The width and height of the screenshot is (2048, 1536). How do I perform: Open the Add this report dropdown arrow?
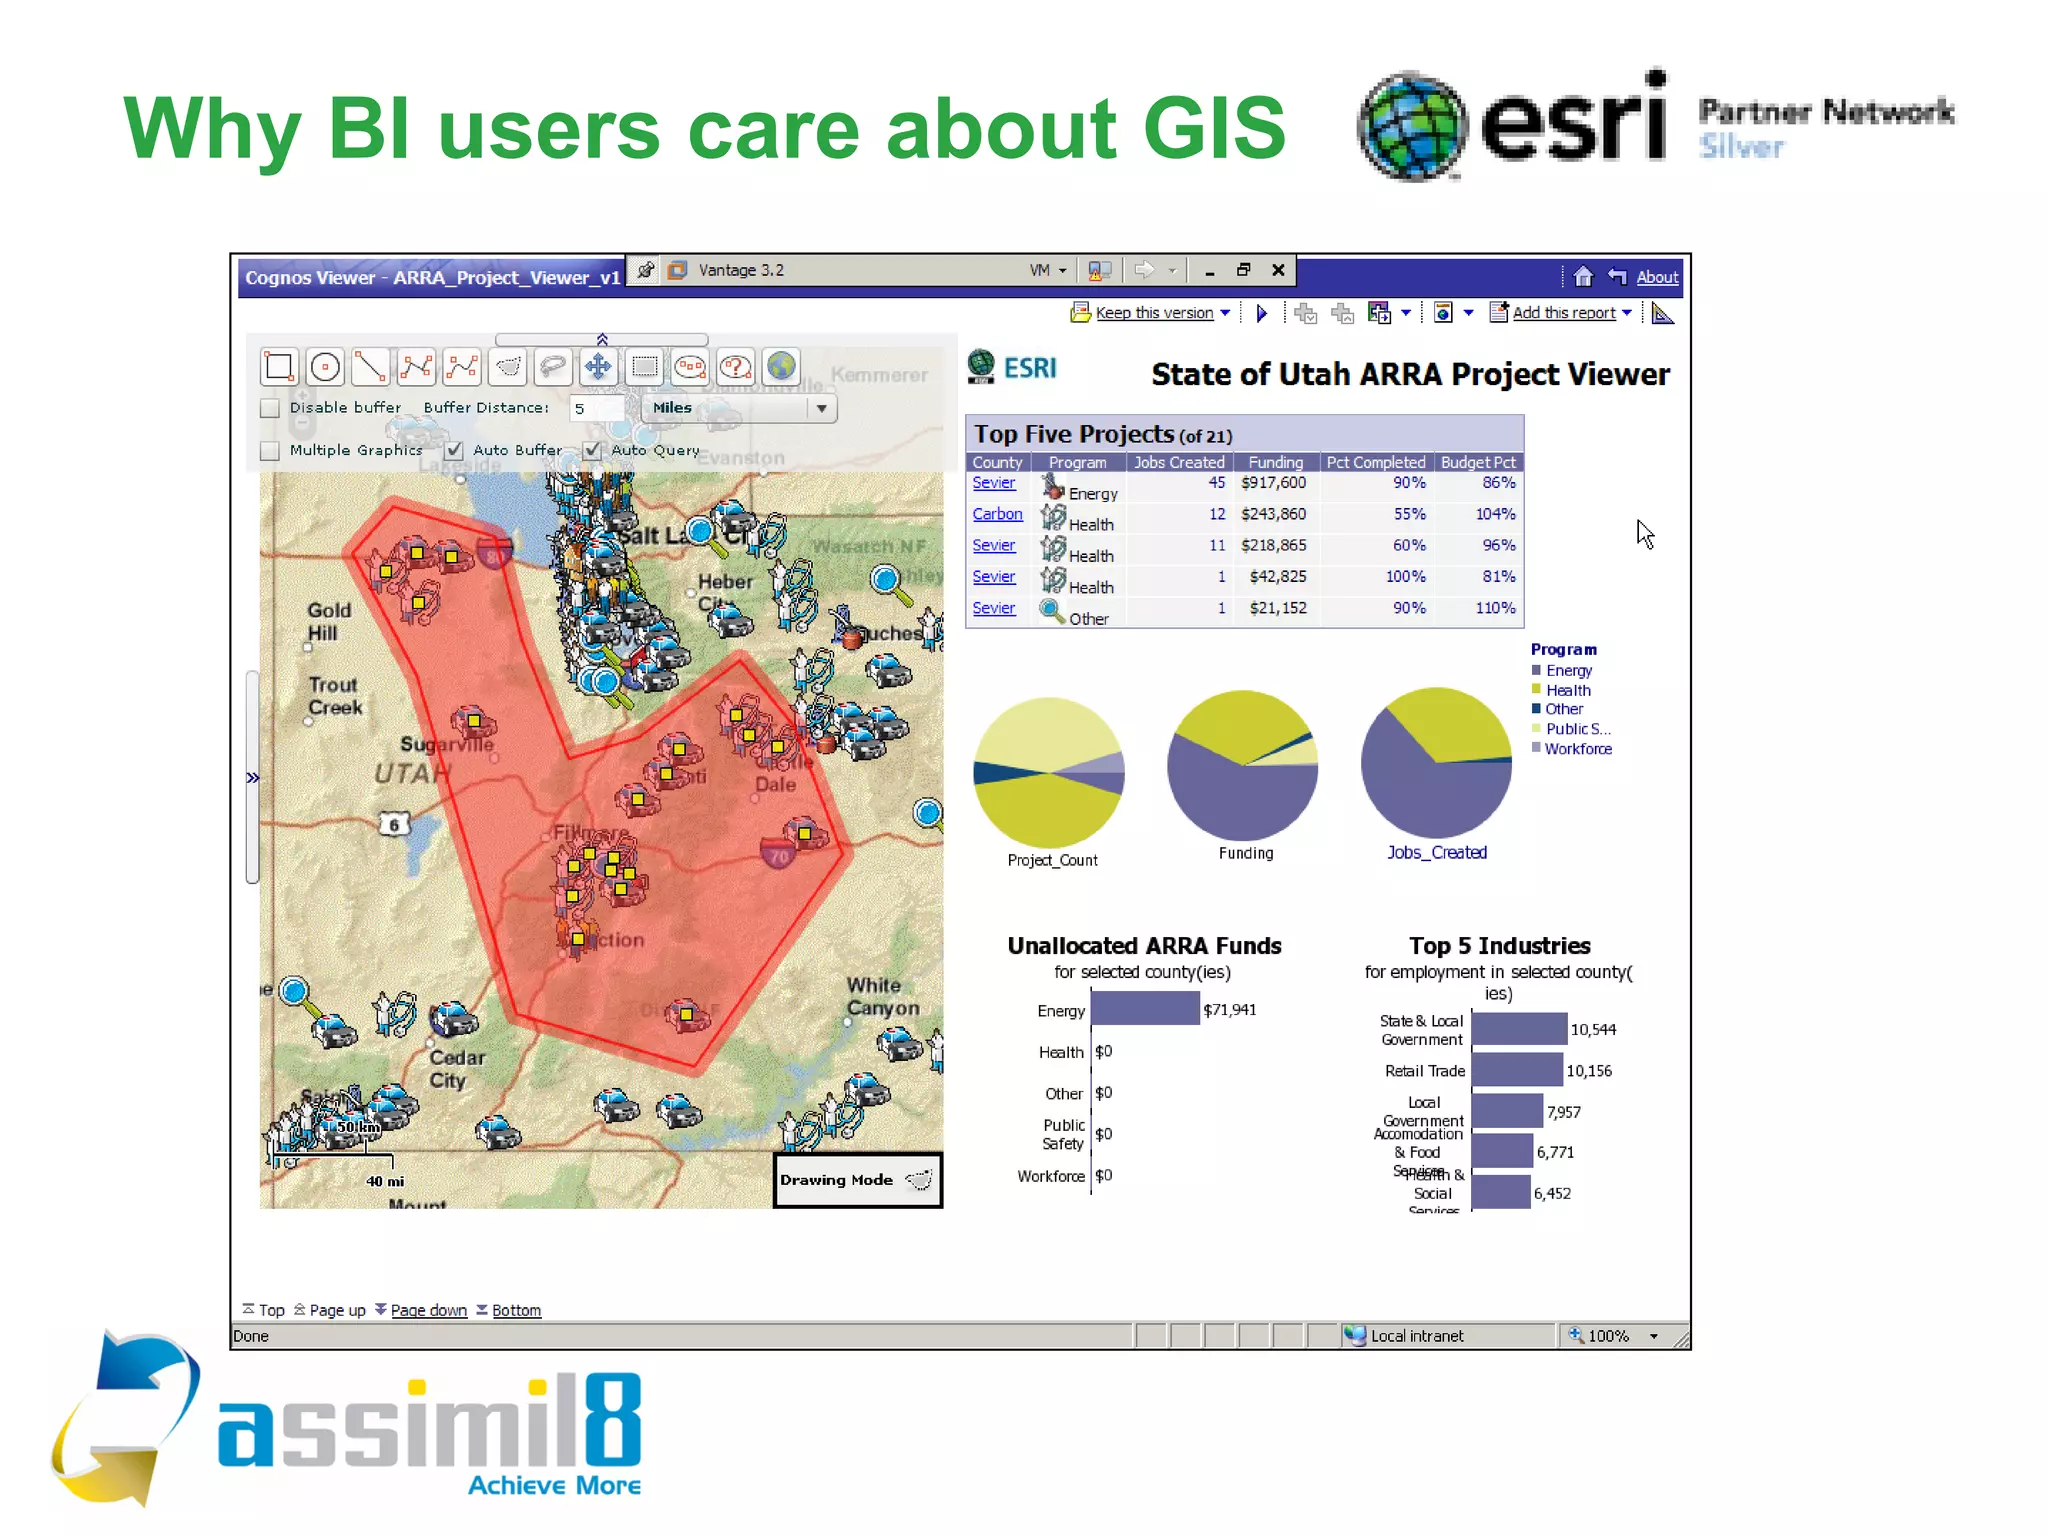pyautogui.click(x=1627, y=313)
